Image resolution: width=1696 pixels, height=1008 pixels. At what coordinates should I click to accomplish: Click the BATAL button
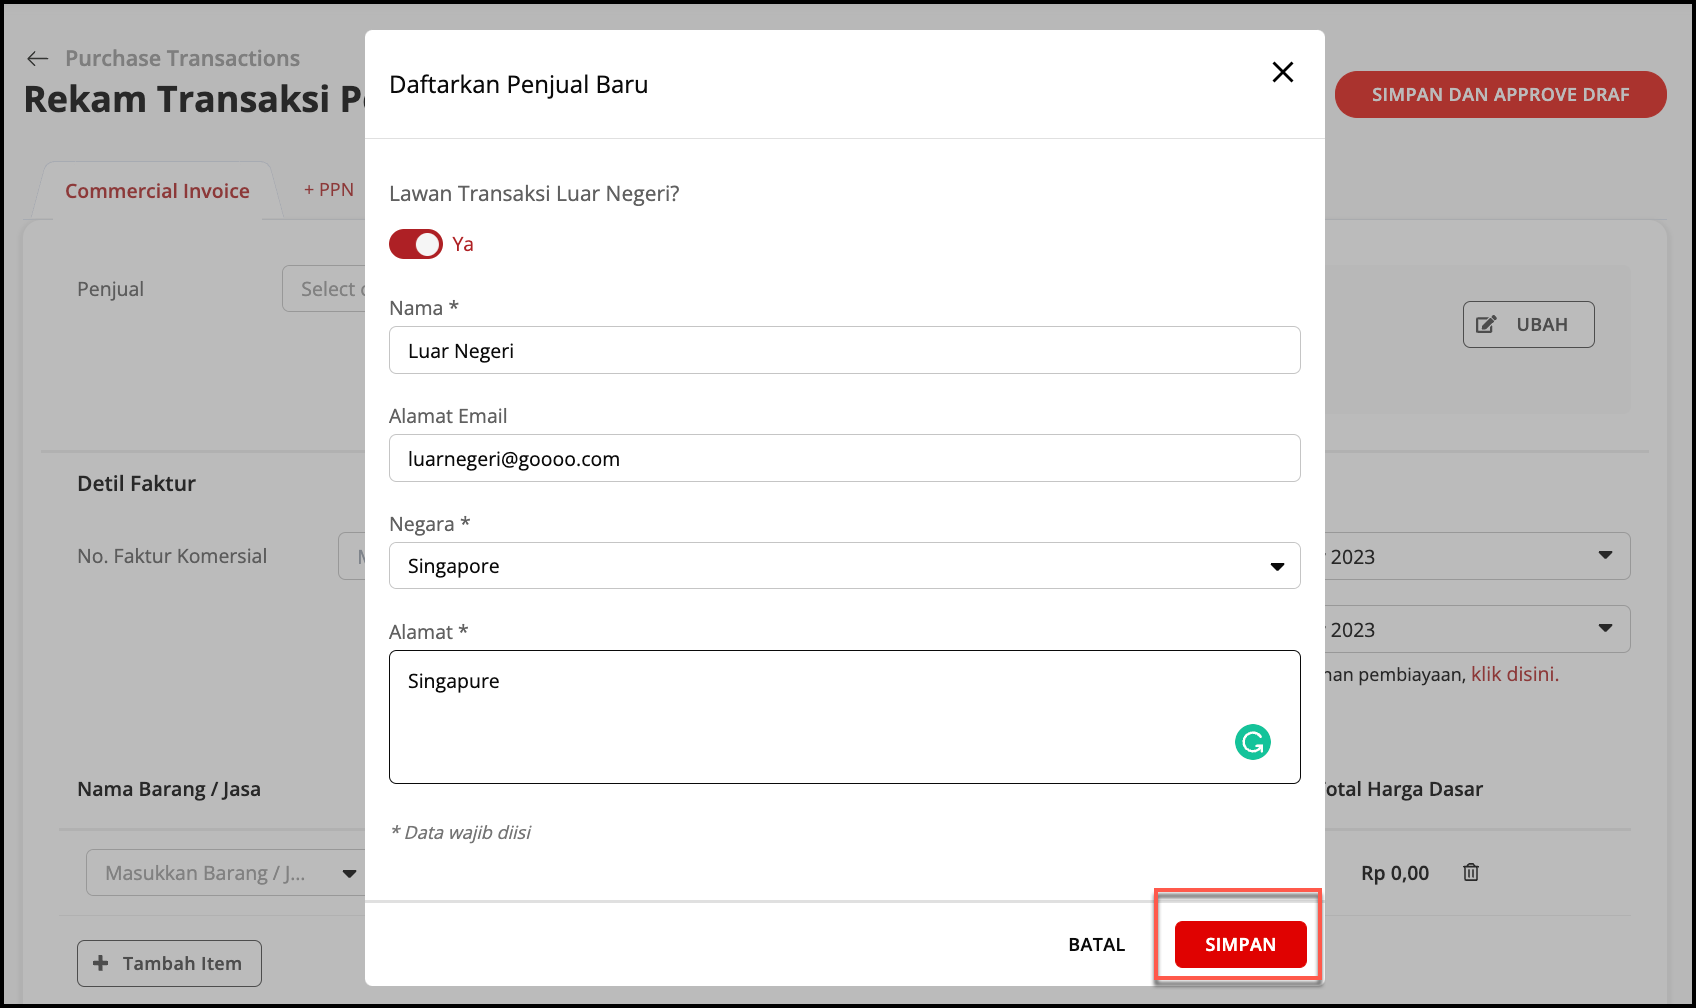[1097, 944]
